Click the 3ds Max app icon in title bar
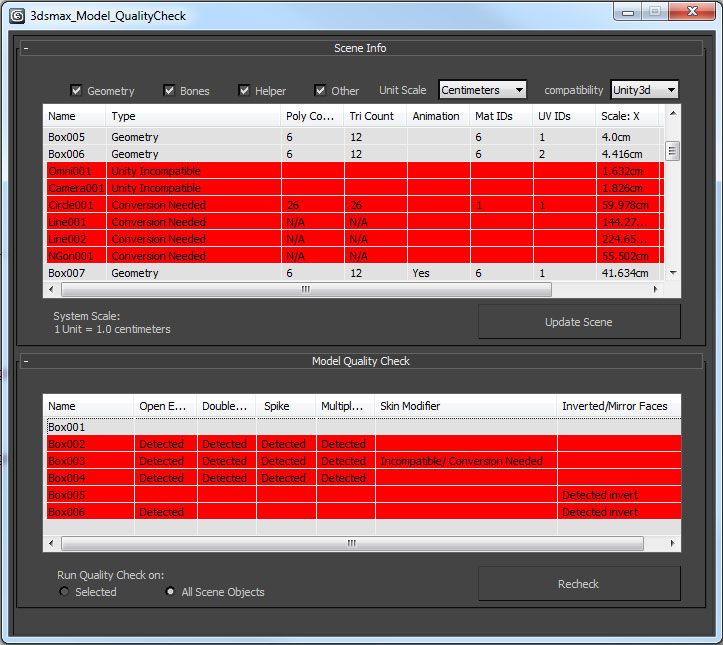This screenshot has height=645, width=723. (17, 16)
